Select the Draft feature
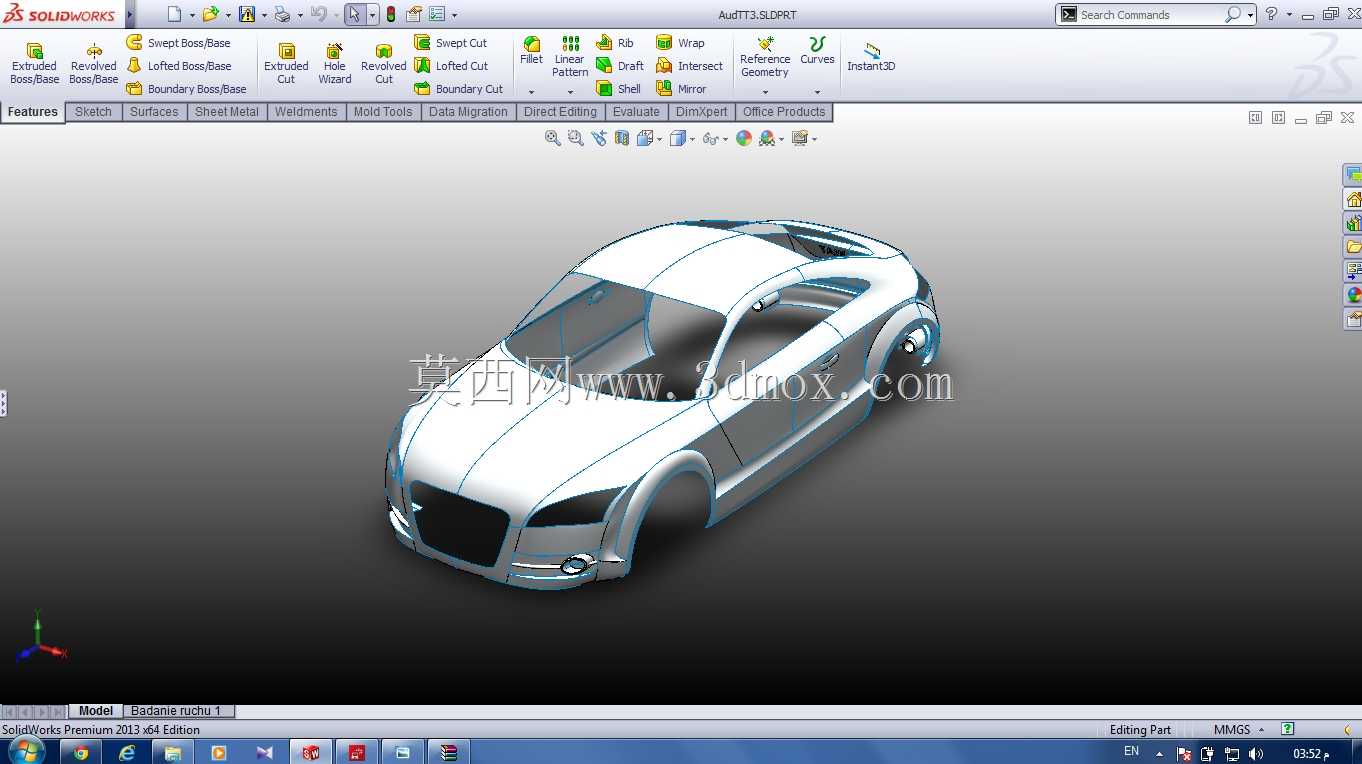1362x764 pixels. 620,66
